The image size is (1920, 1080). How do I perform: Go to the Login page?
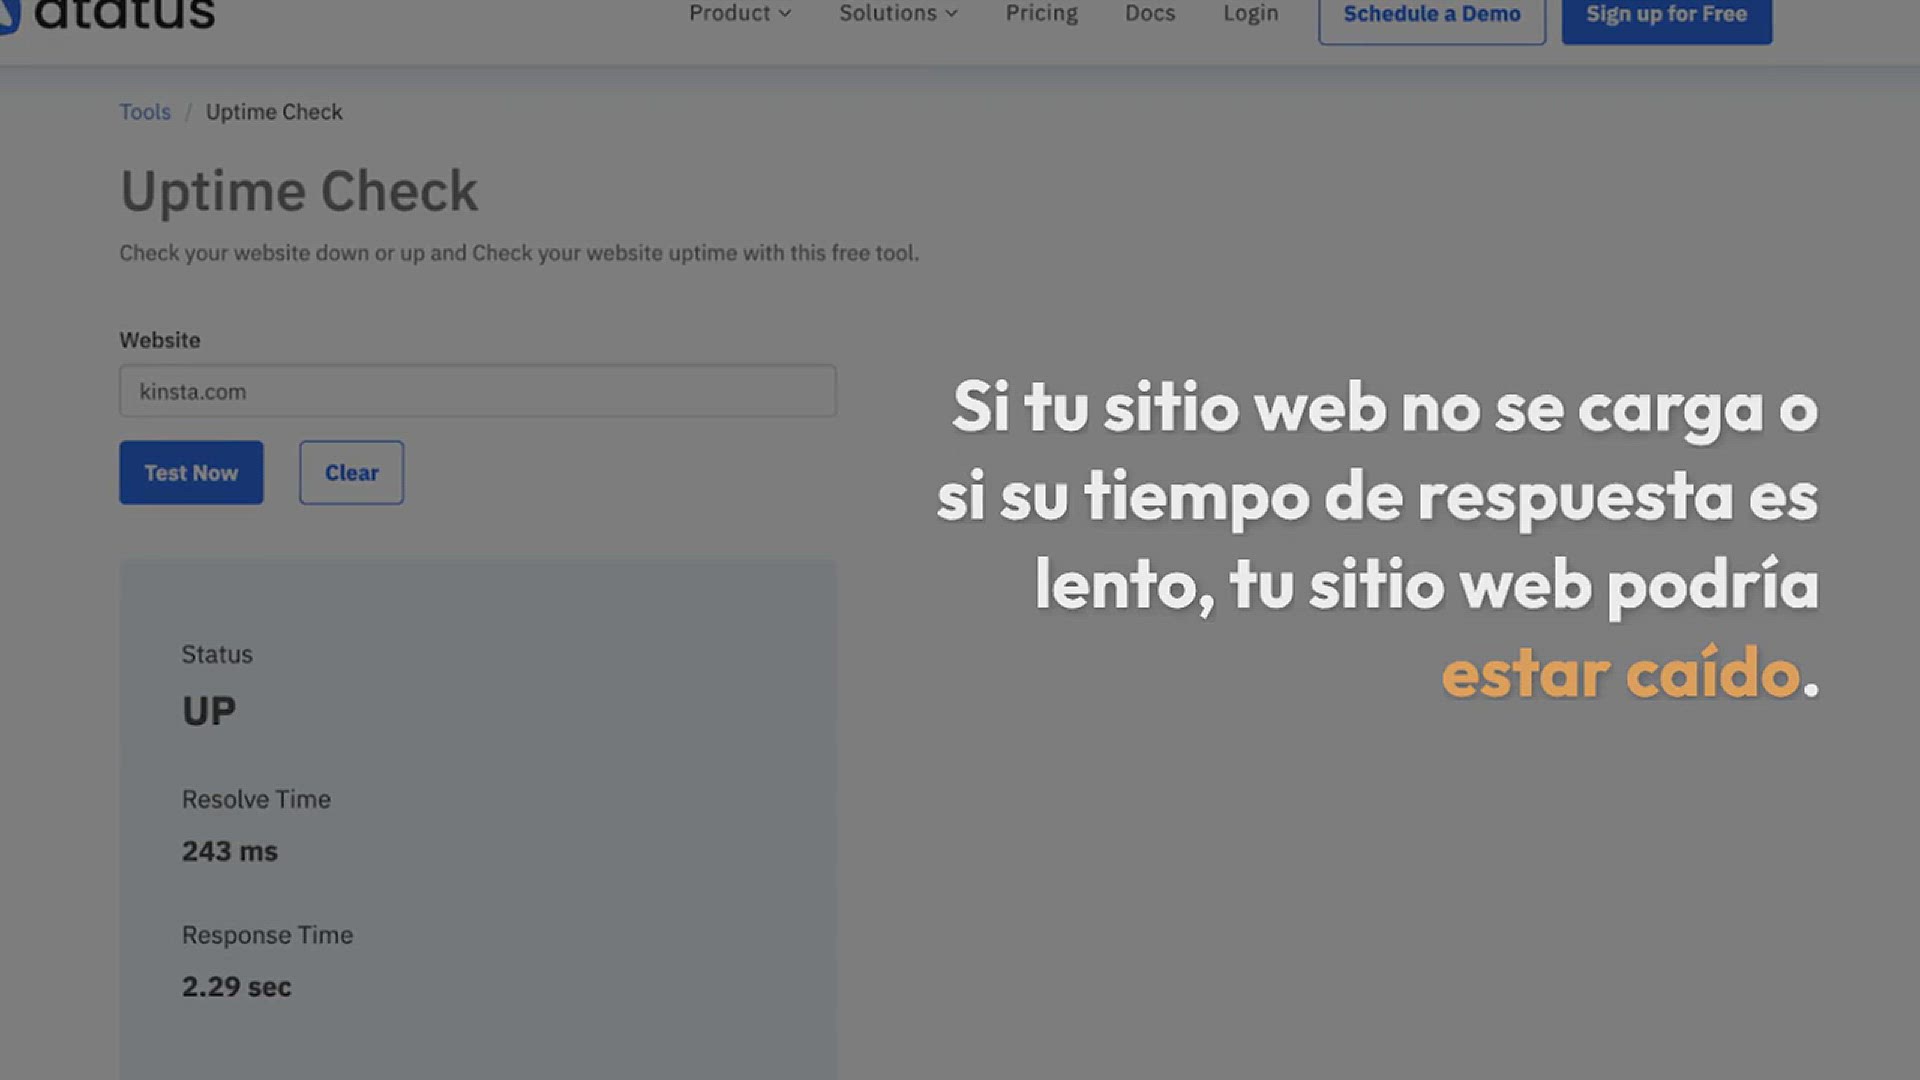1250,14
